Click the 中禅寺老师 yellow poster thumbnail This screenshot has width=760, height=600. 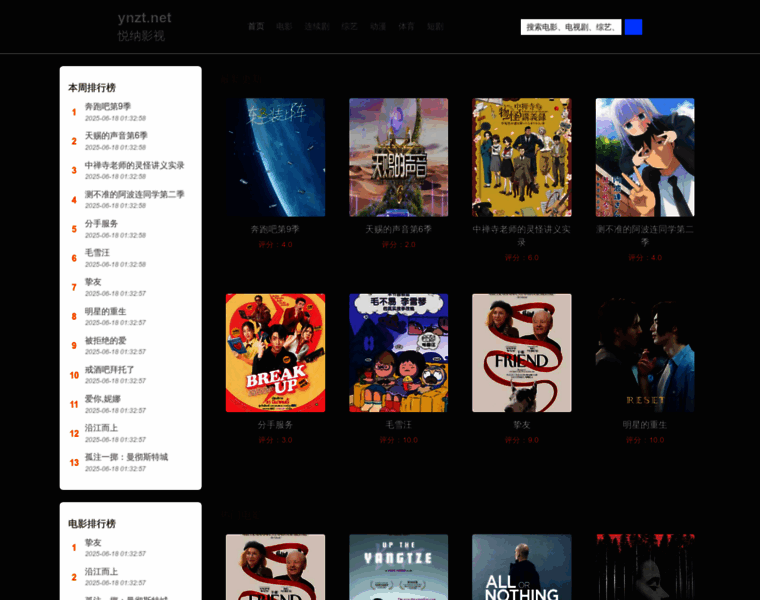(x=522, y=158)
